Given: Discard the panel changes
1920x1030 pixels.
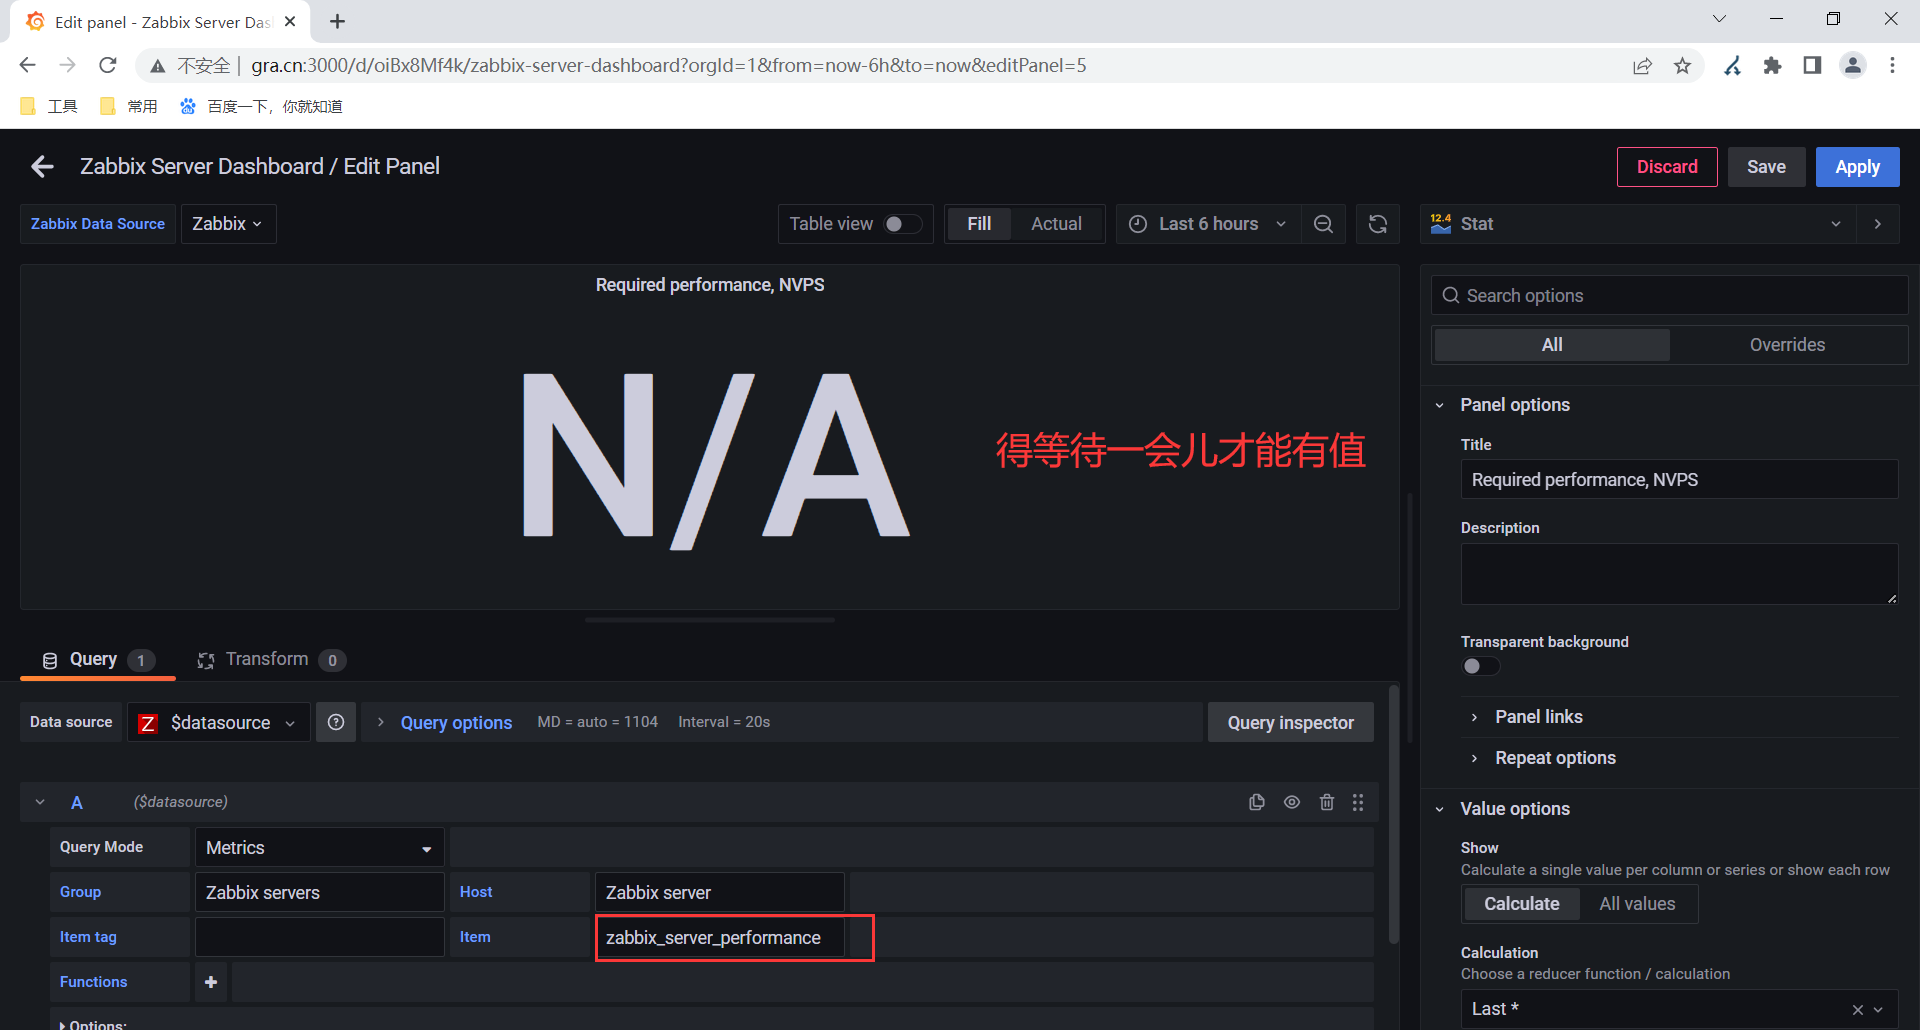Looking at the screenshot, I should click(x=1667, y=167).
